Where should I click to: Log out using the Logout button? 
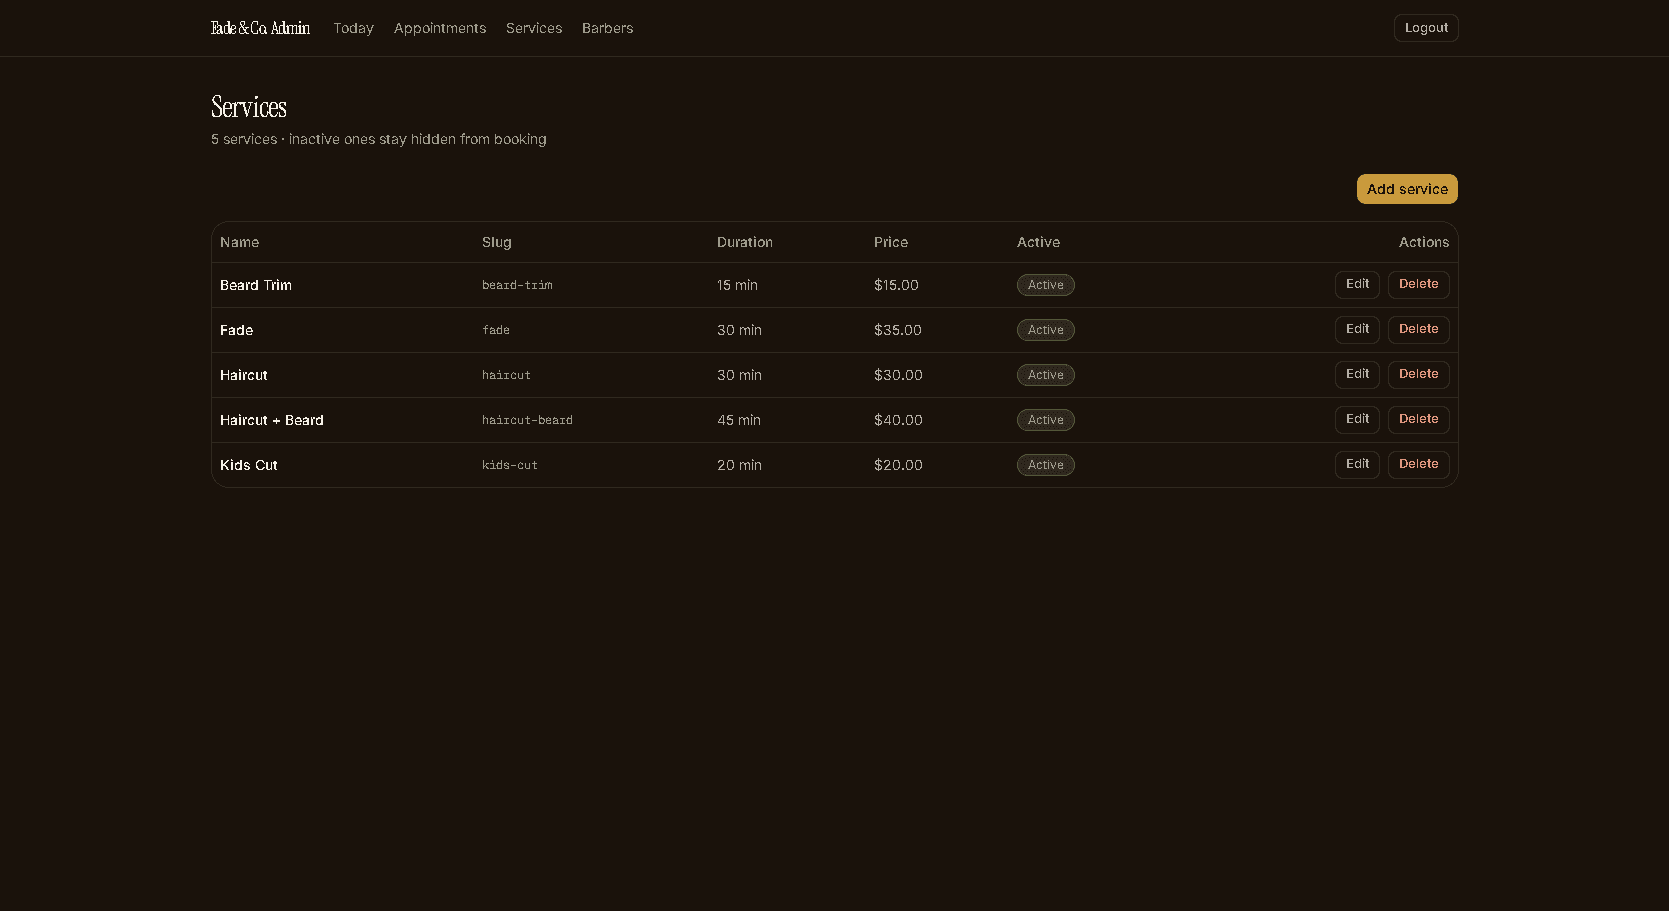[x=1426, y=28]
